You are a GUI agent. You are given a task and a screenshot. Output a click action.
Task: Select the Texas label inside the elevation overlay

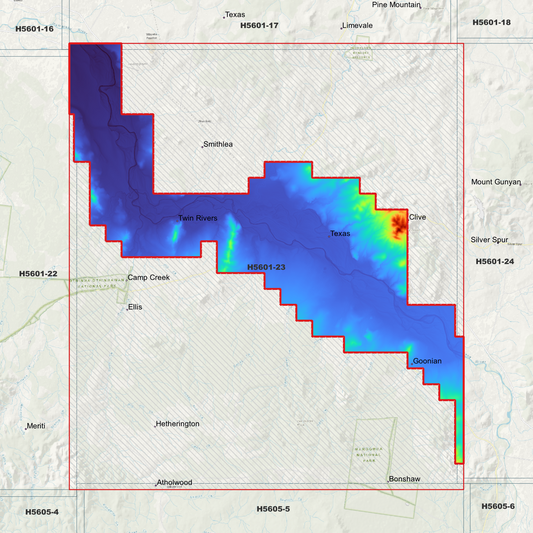click(x=340, y=234)
